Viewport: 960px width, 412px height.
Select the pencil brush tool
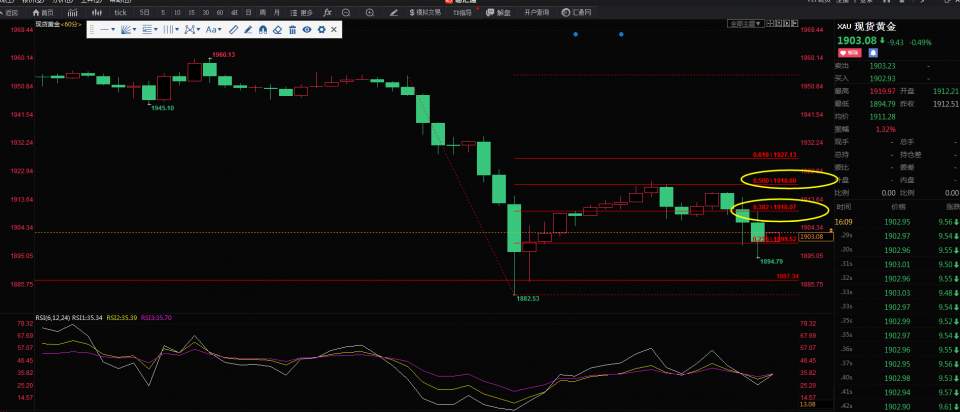coord(248,29)
